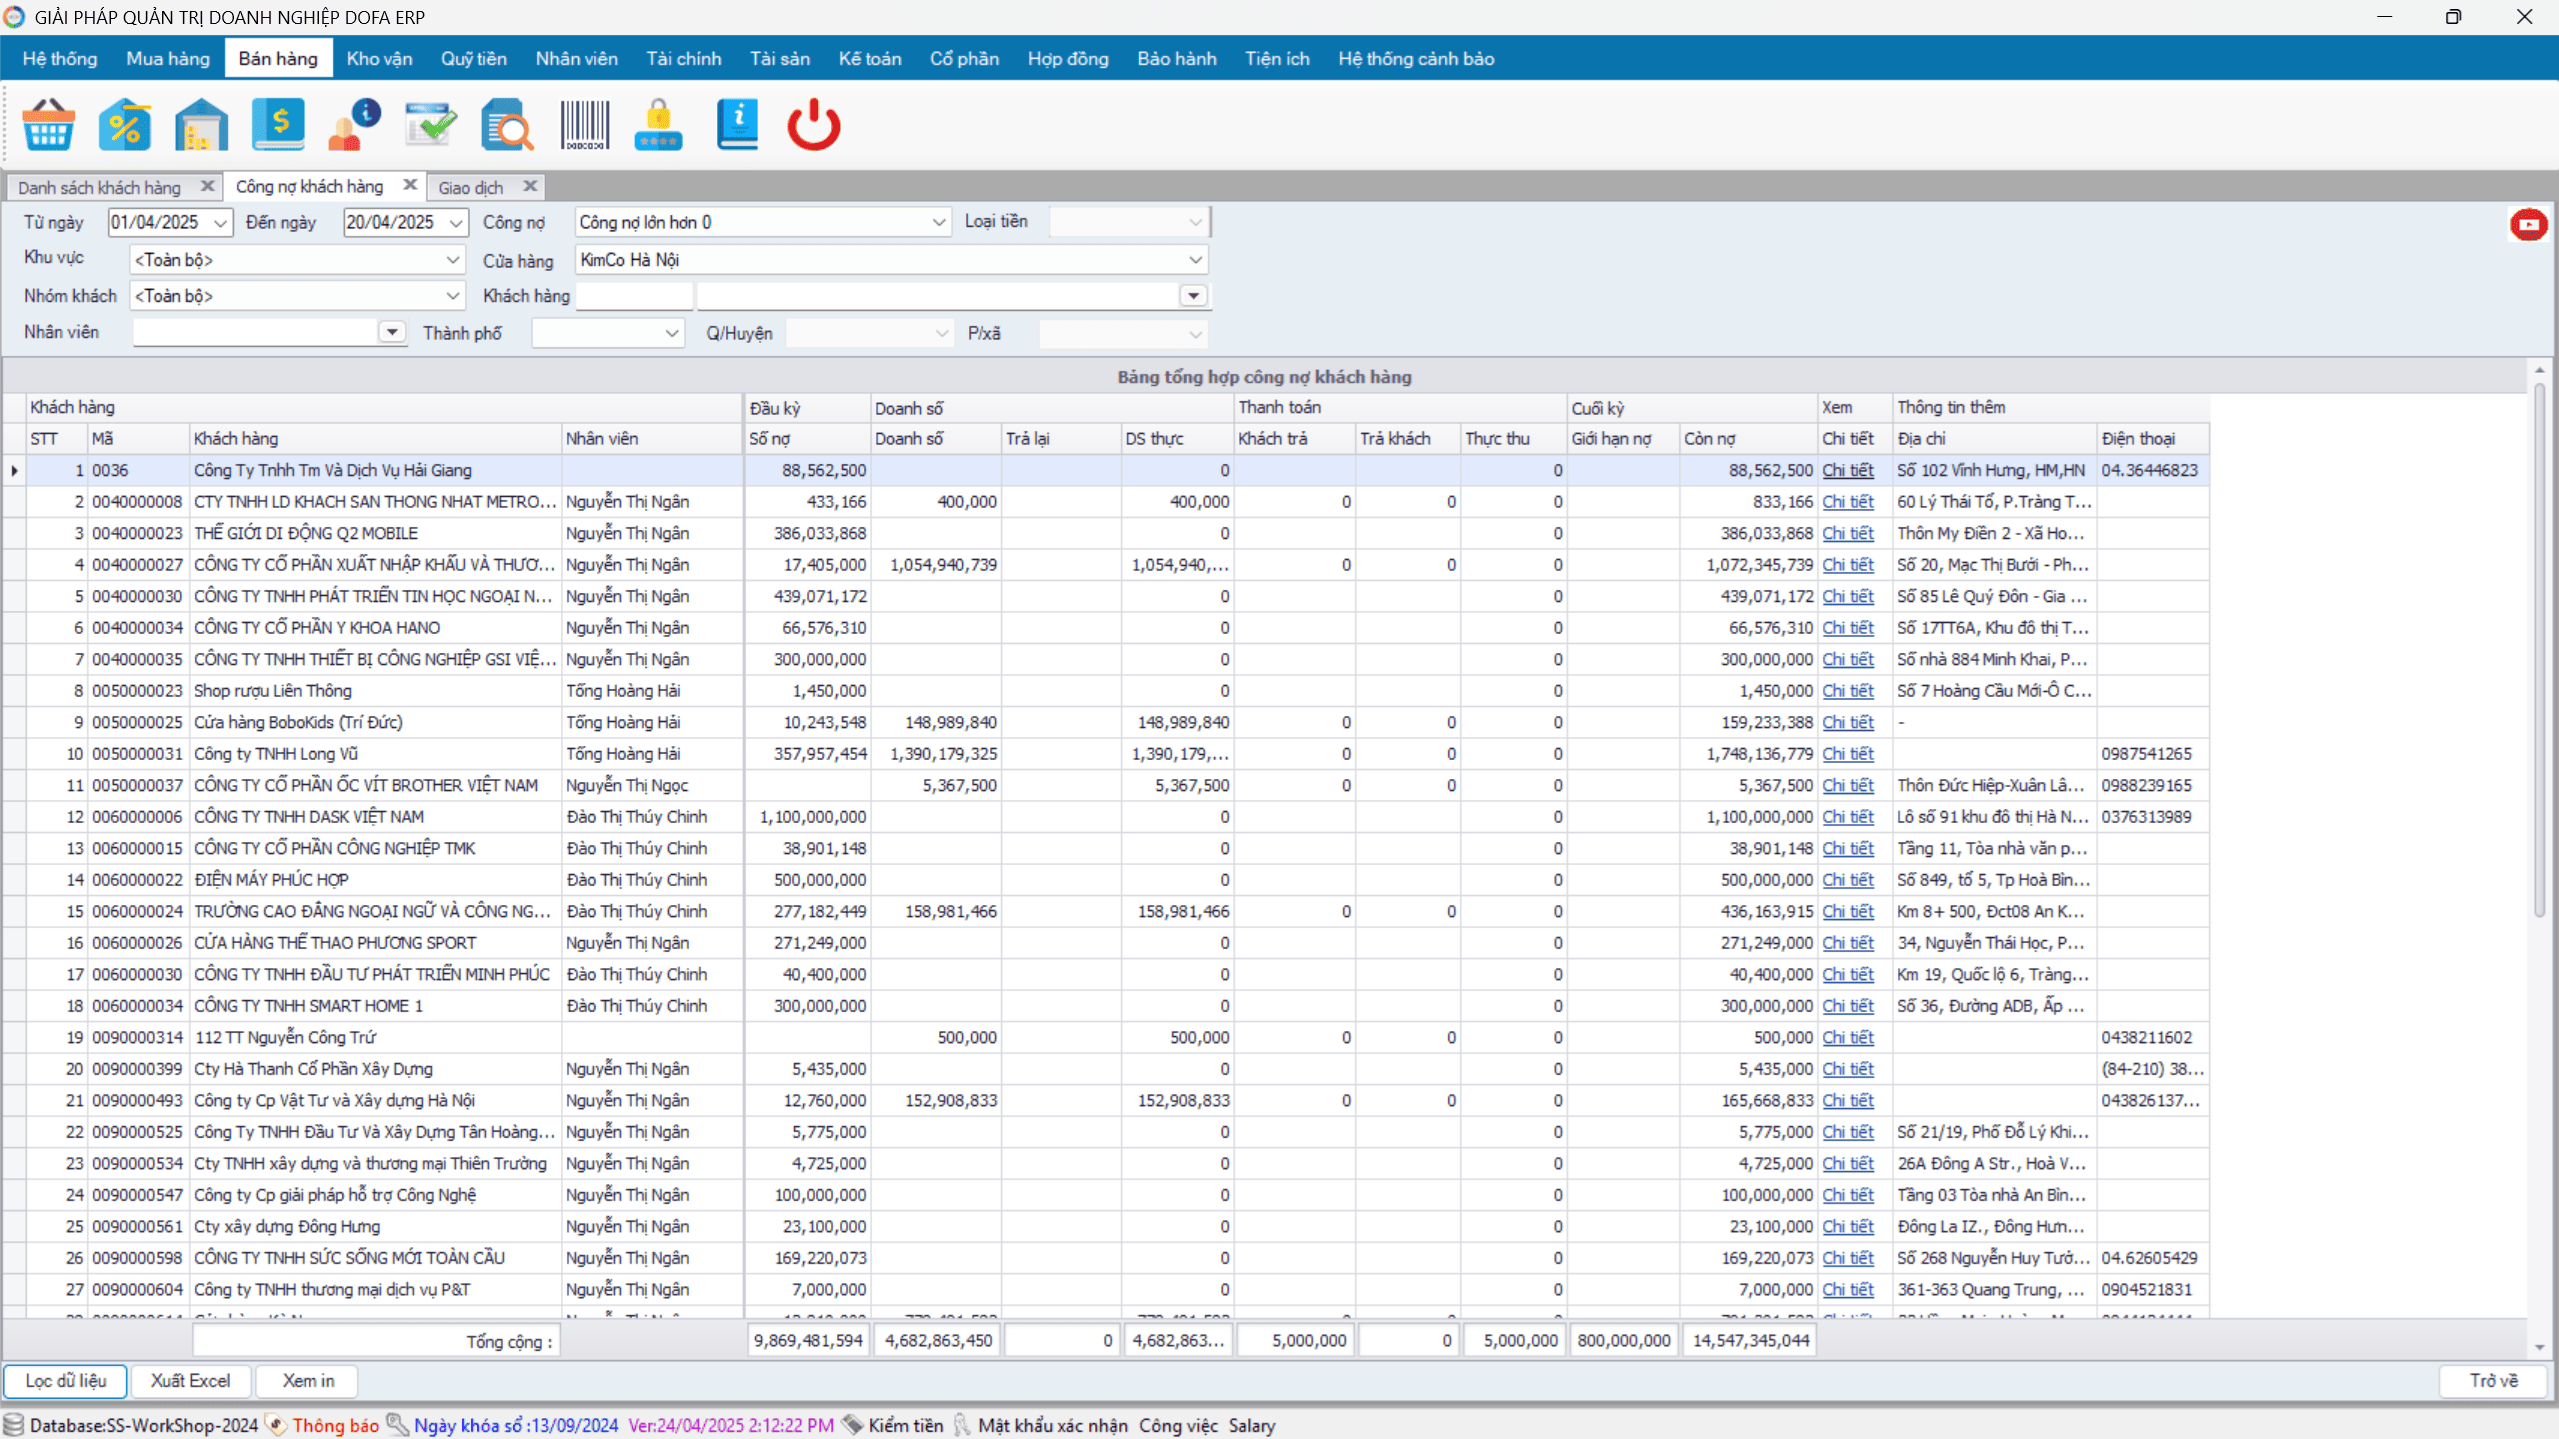Open the Khu vực dropdown
The width and height of the screenshot is (2559, 1439).
pyautogui.click(x=452, y=260)
